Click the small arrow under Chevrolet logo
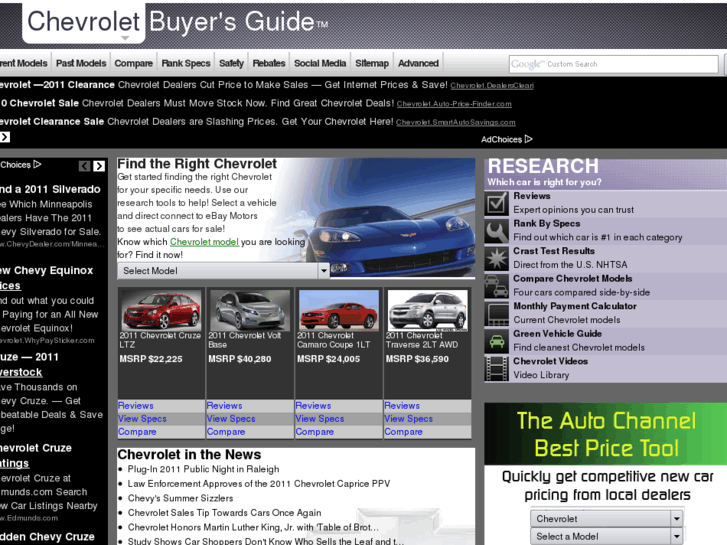The width and height of the screenshot is (727, 545). point(125,38)
